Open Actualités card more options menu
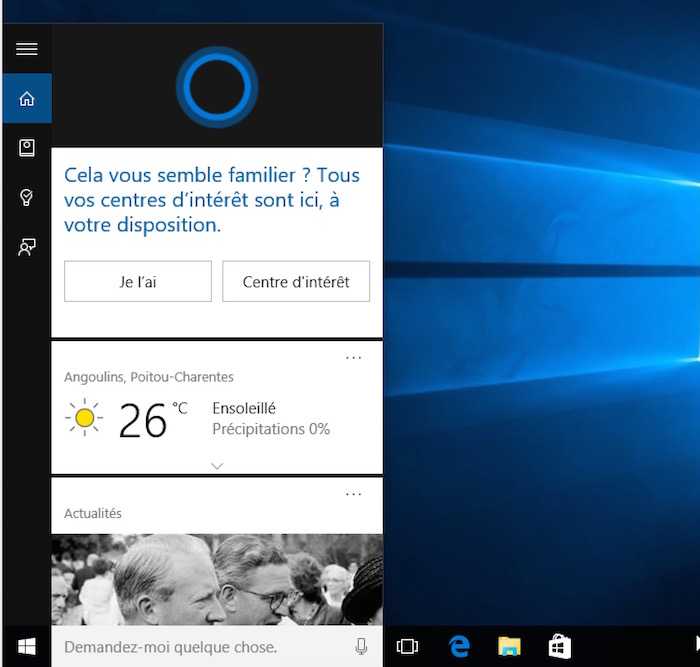700x667 pixels. click(353, 493)
